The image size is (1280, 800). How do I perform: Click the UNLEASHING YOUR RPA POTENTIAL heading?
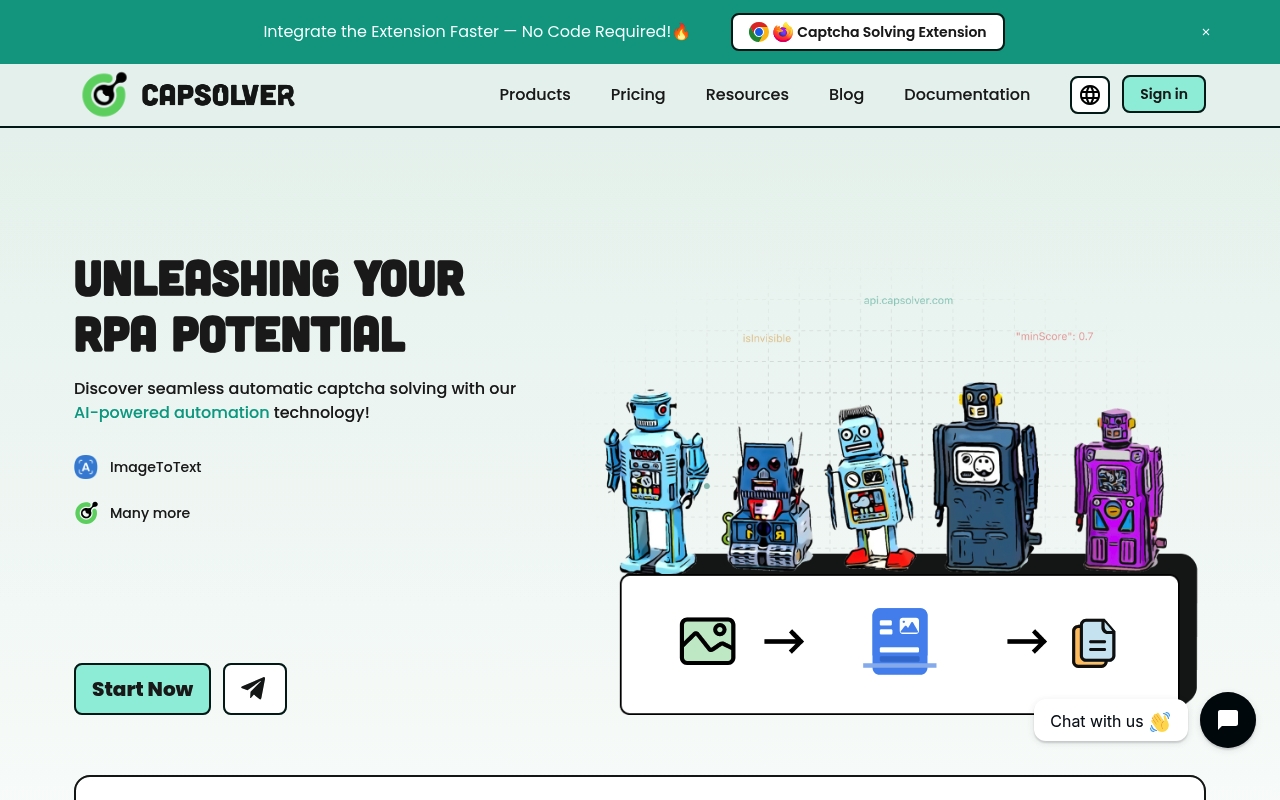pos(270,306)
